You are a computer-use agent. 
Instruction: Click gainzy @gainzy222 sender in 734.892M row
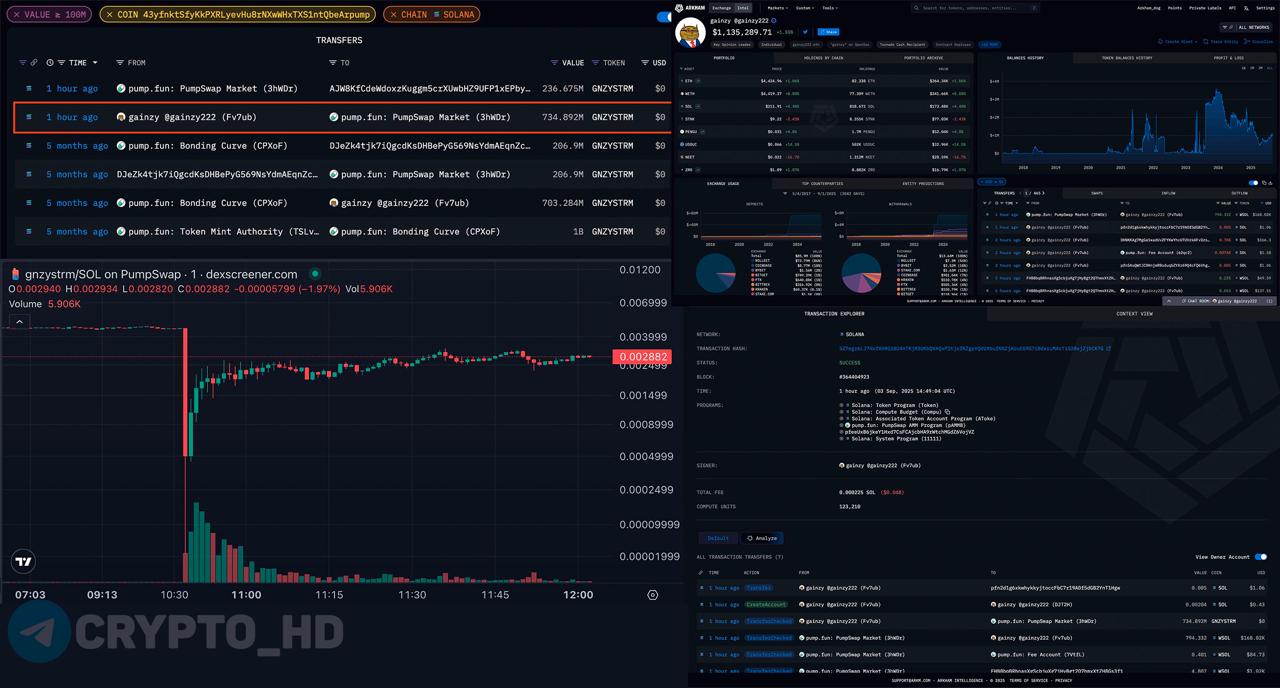(186, 117)
